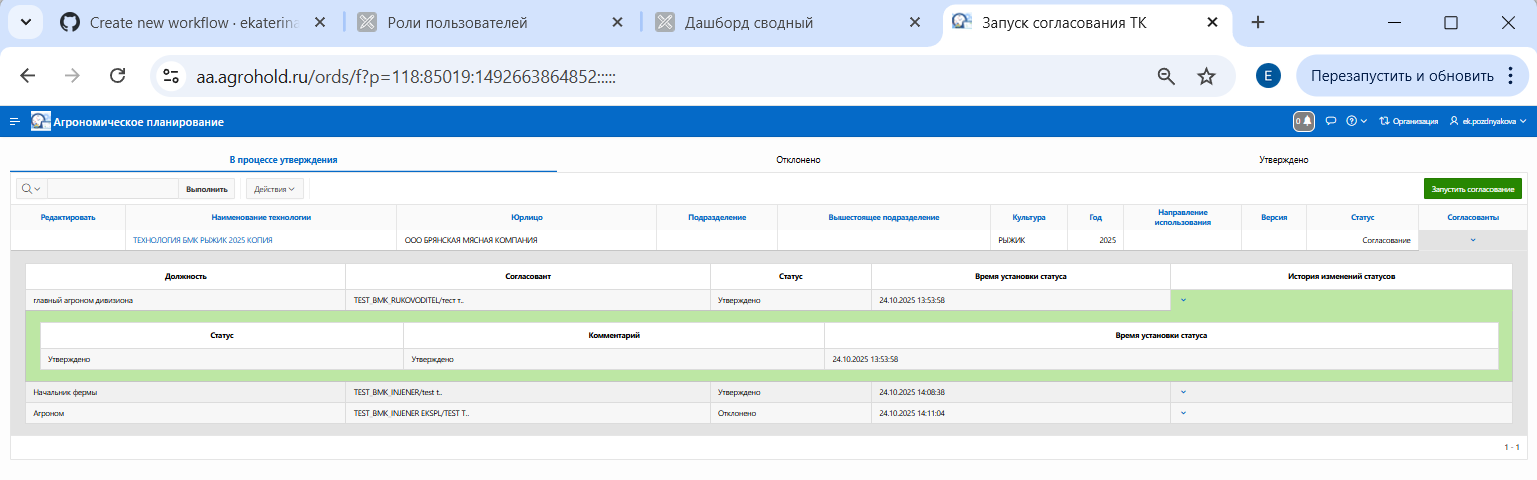Open the notifications bell icon
The image size is (1537, 480).
pos(1304,121)
